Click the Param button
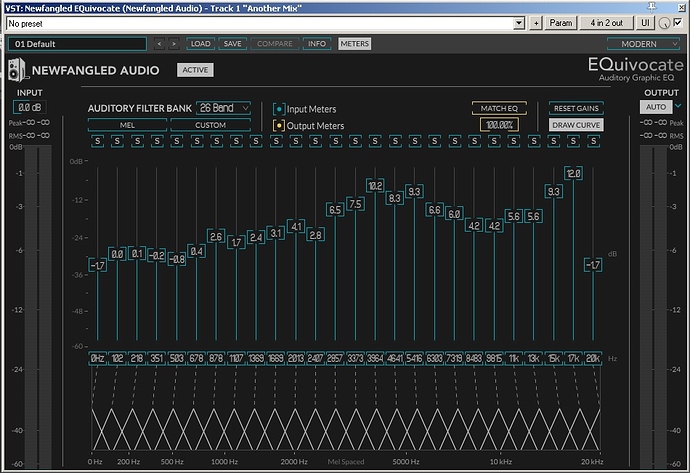Screen dimensions: 690x473 [561, 23]
